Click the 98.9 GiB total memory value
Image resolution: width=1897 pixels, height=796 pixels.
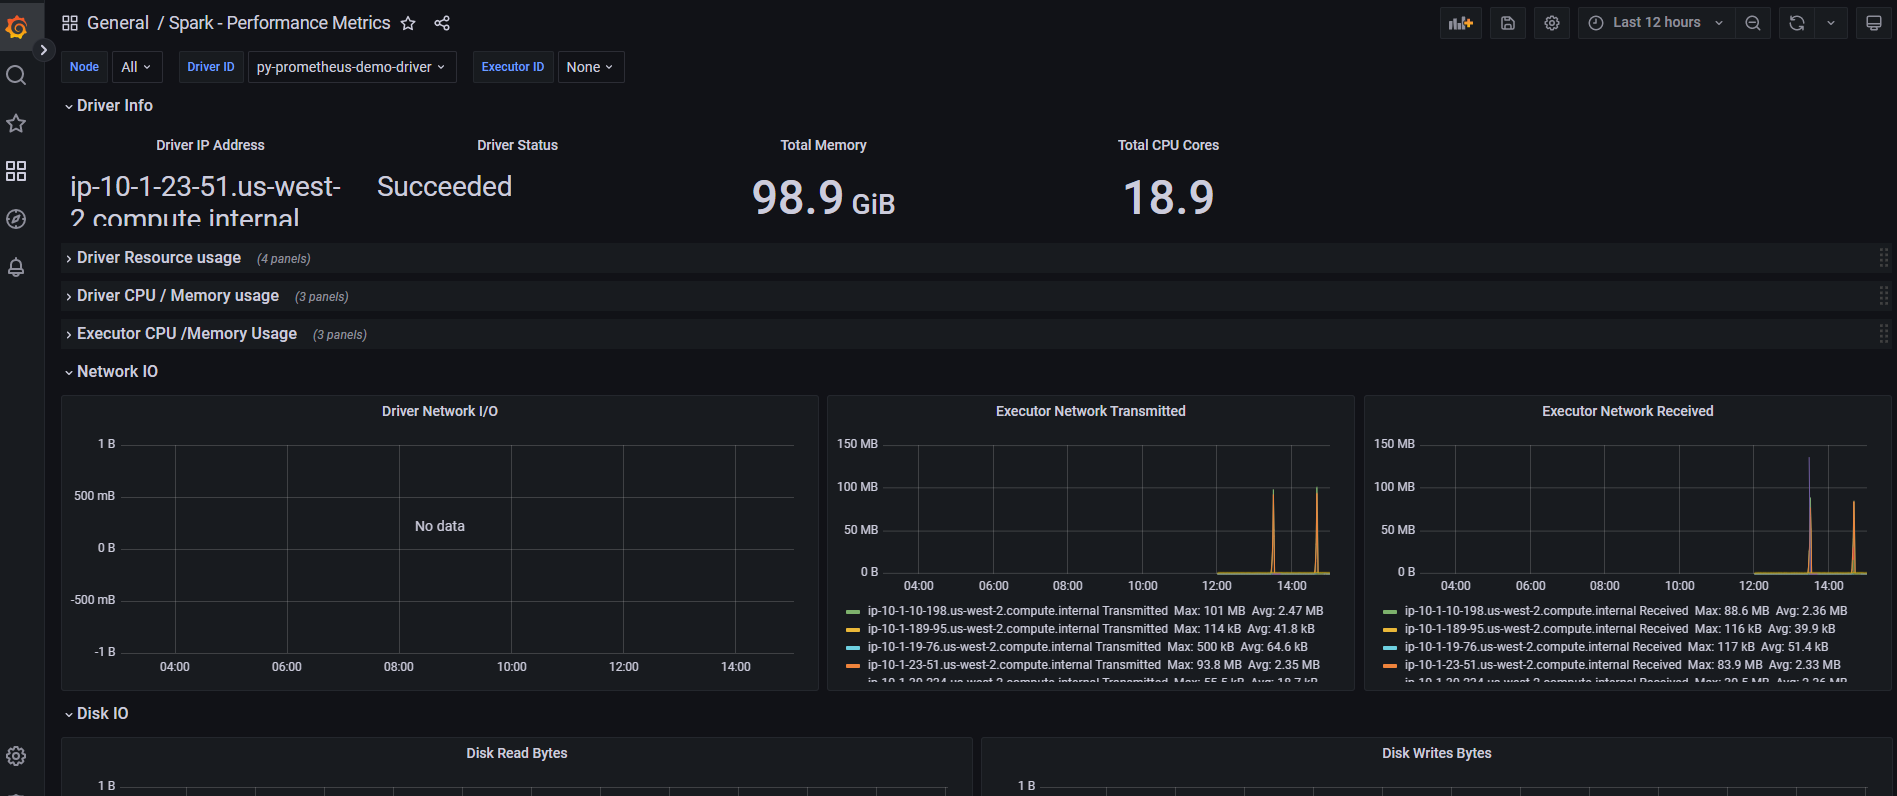tap(823, 197)
